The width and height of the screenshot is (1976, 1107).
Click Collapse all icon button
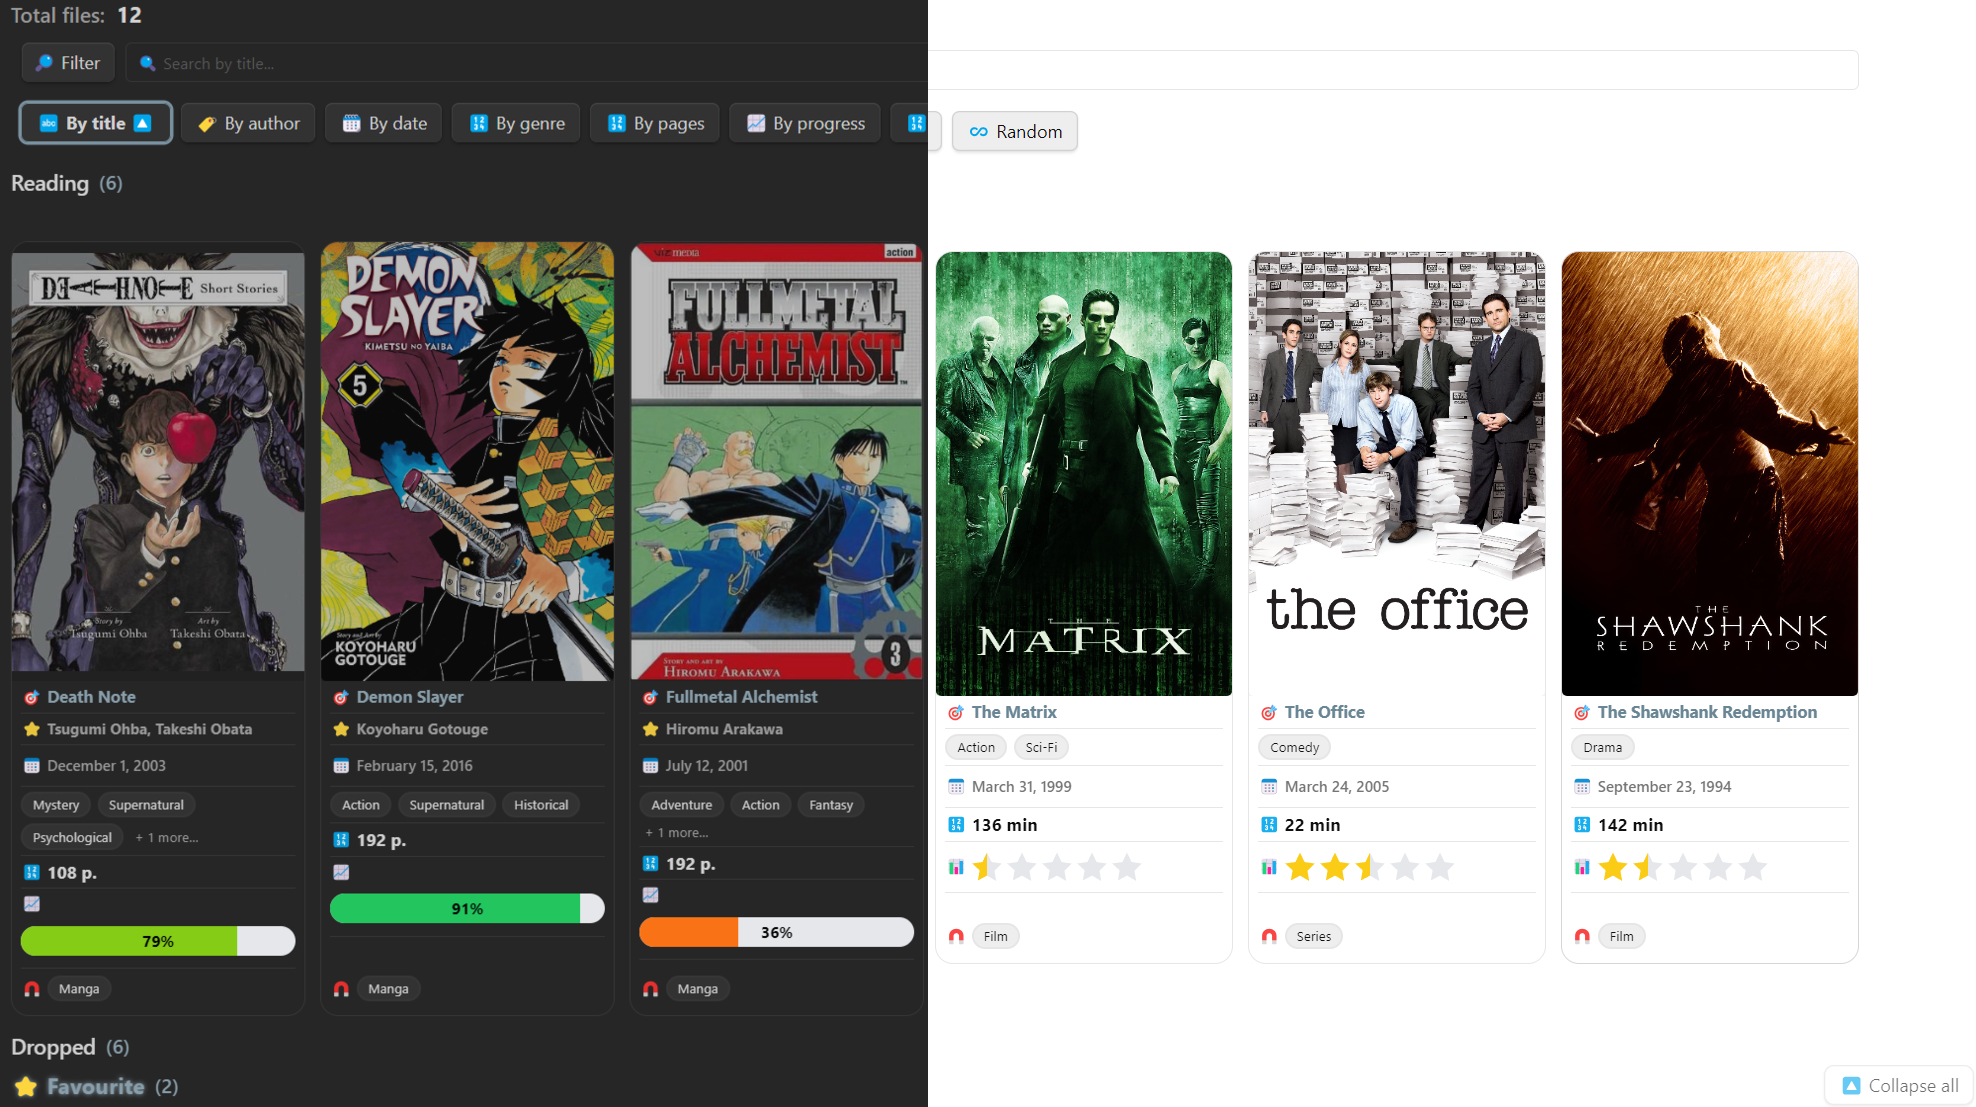point(1899,1085)
